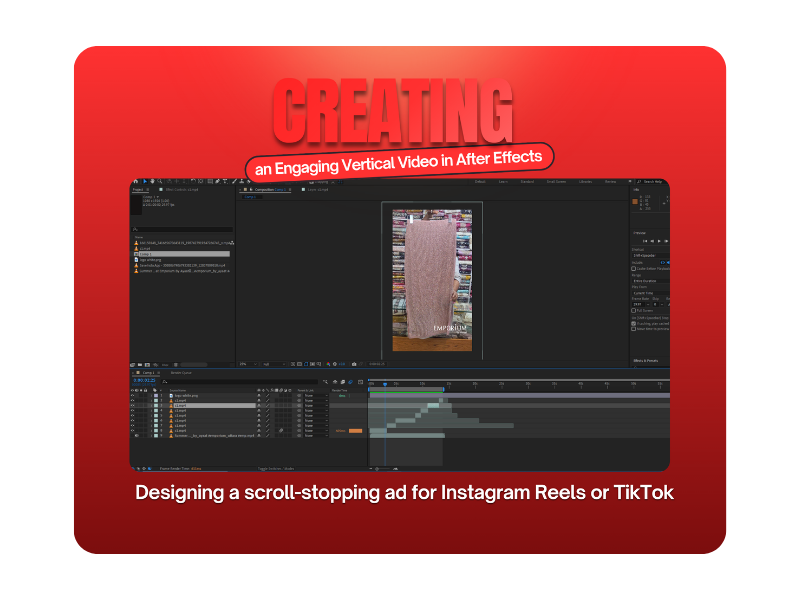The height and width of the screenshot is (600, 800).
Task: Click the blue current time indicator marker
Action: coord(385,384)
